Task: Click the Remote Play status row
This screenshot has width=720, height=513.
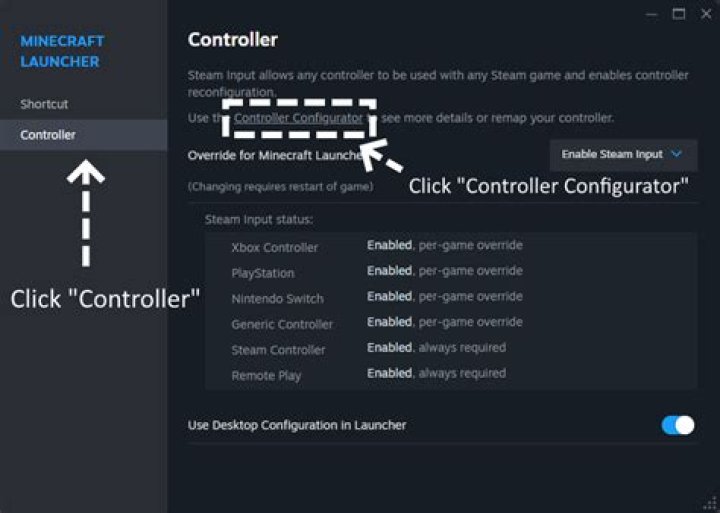Action: 450,374
